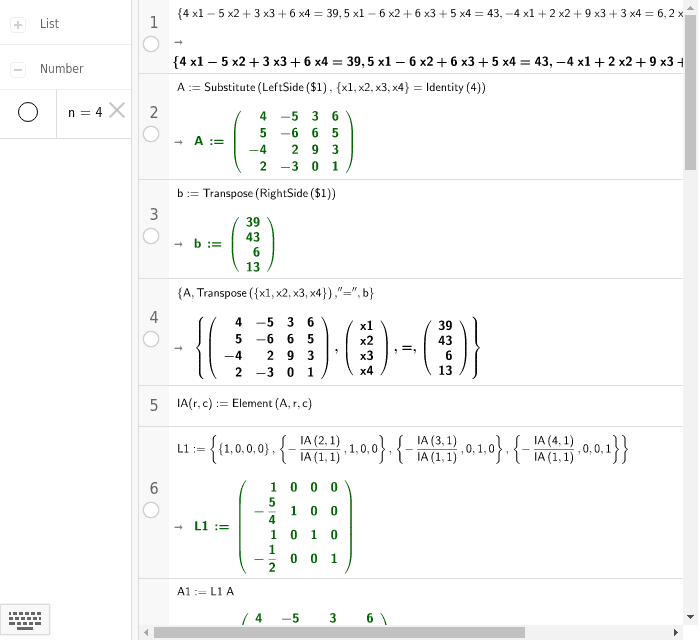Image resolution: width=700 pixels, height=642 pixels.
Task: Select CAS row number 4
Action: pyautogui.click(x=154, y=317)
